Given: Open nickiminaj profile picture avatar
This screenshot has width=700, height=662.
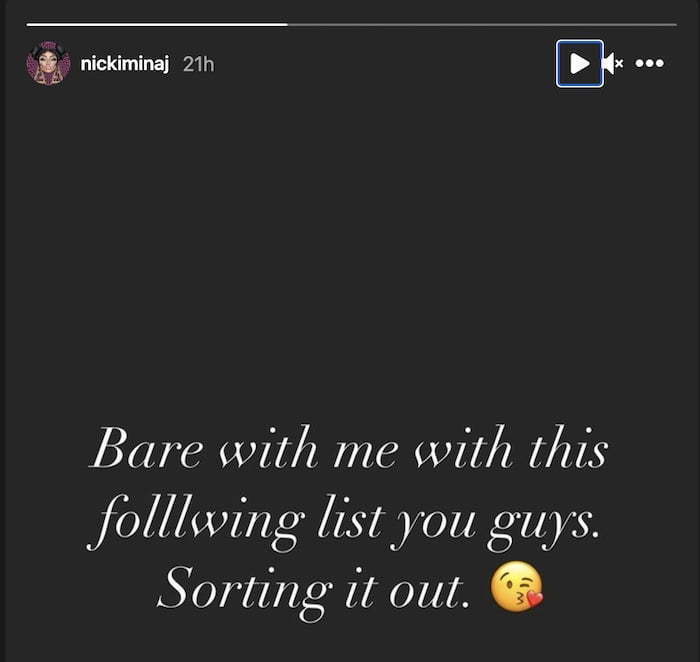Looking at the screenshot, I should click(x=48, y=63).
